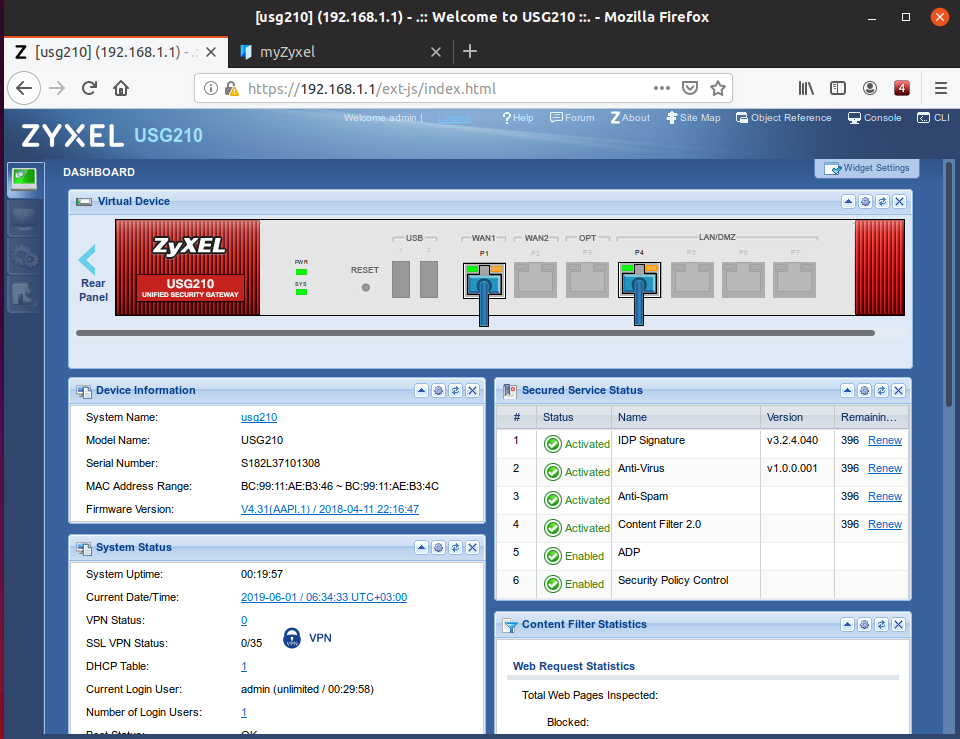Image resolution: width=960 pixels, height=739 pixels.
Task: Open Content Filter Statistics settings gear
Action: [x=864, y=625]
